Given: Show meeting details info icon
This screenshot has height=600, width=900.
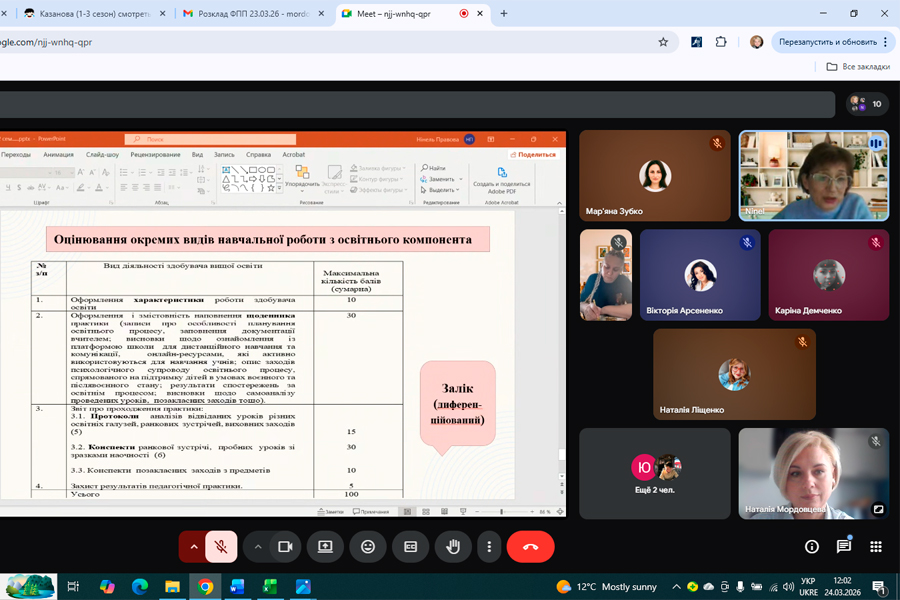Looking at the screenshot, I should tap(811, 547).
